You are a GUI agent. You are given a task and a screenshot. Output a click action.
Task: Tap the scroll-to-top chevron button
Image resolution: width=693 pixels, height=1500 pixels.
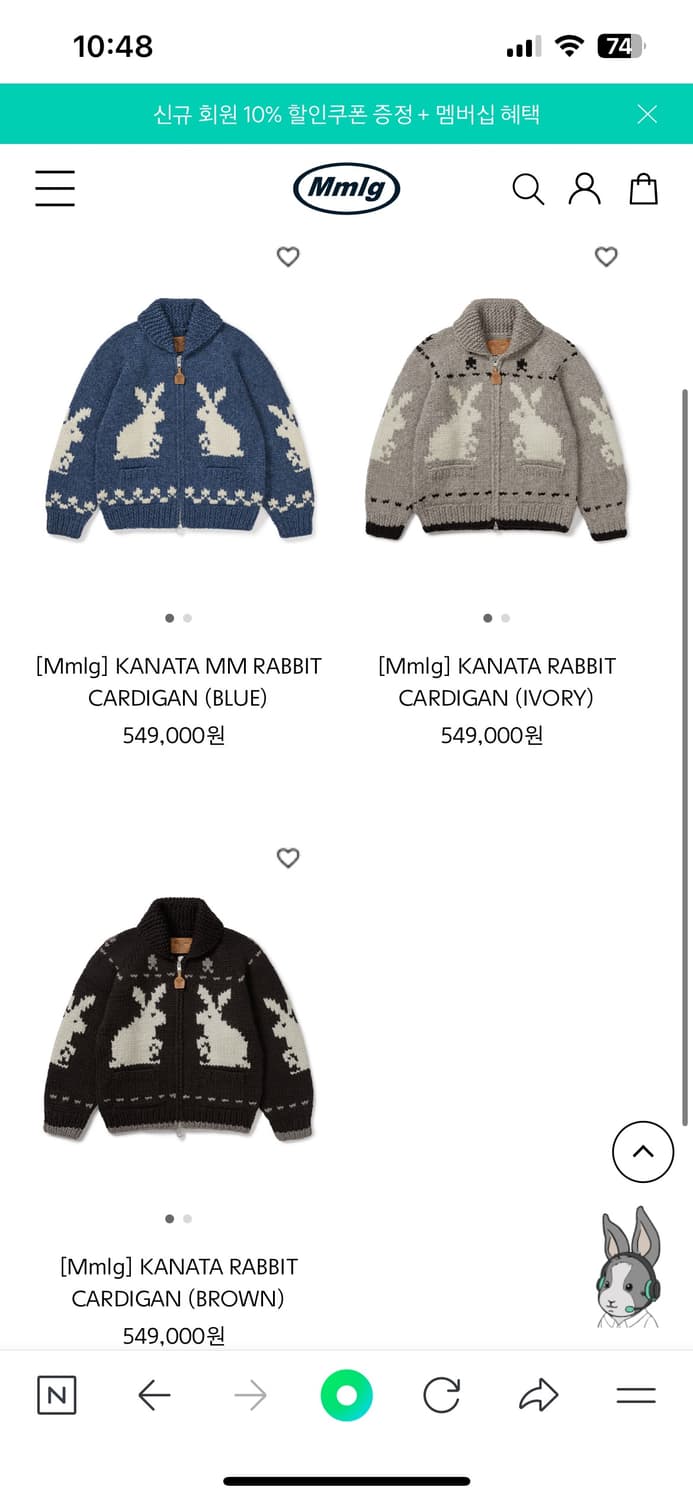[x=643, y=1152]
